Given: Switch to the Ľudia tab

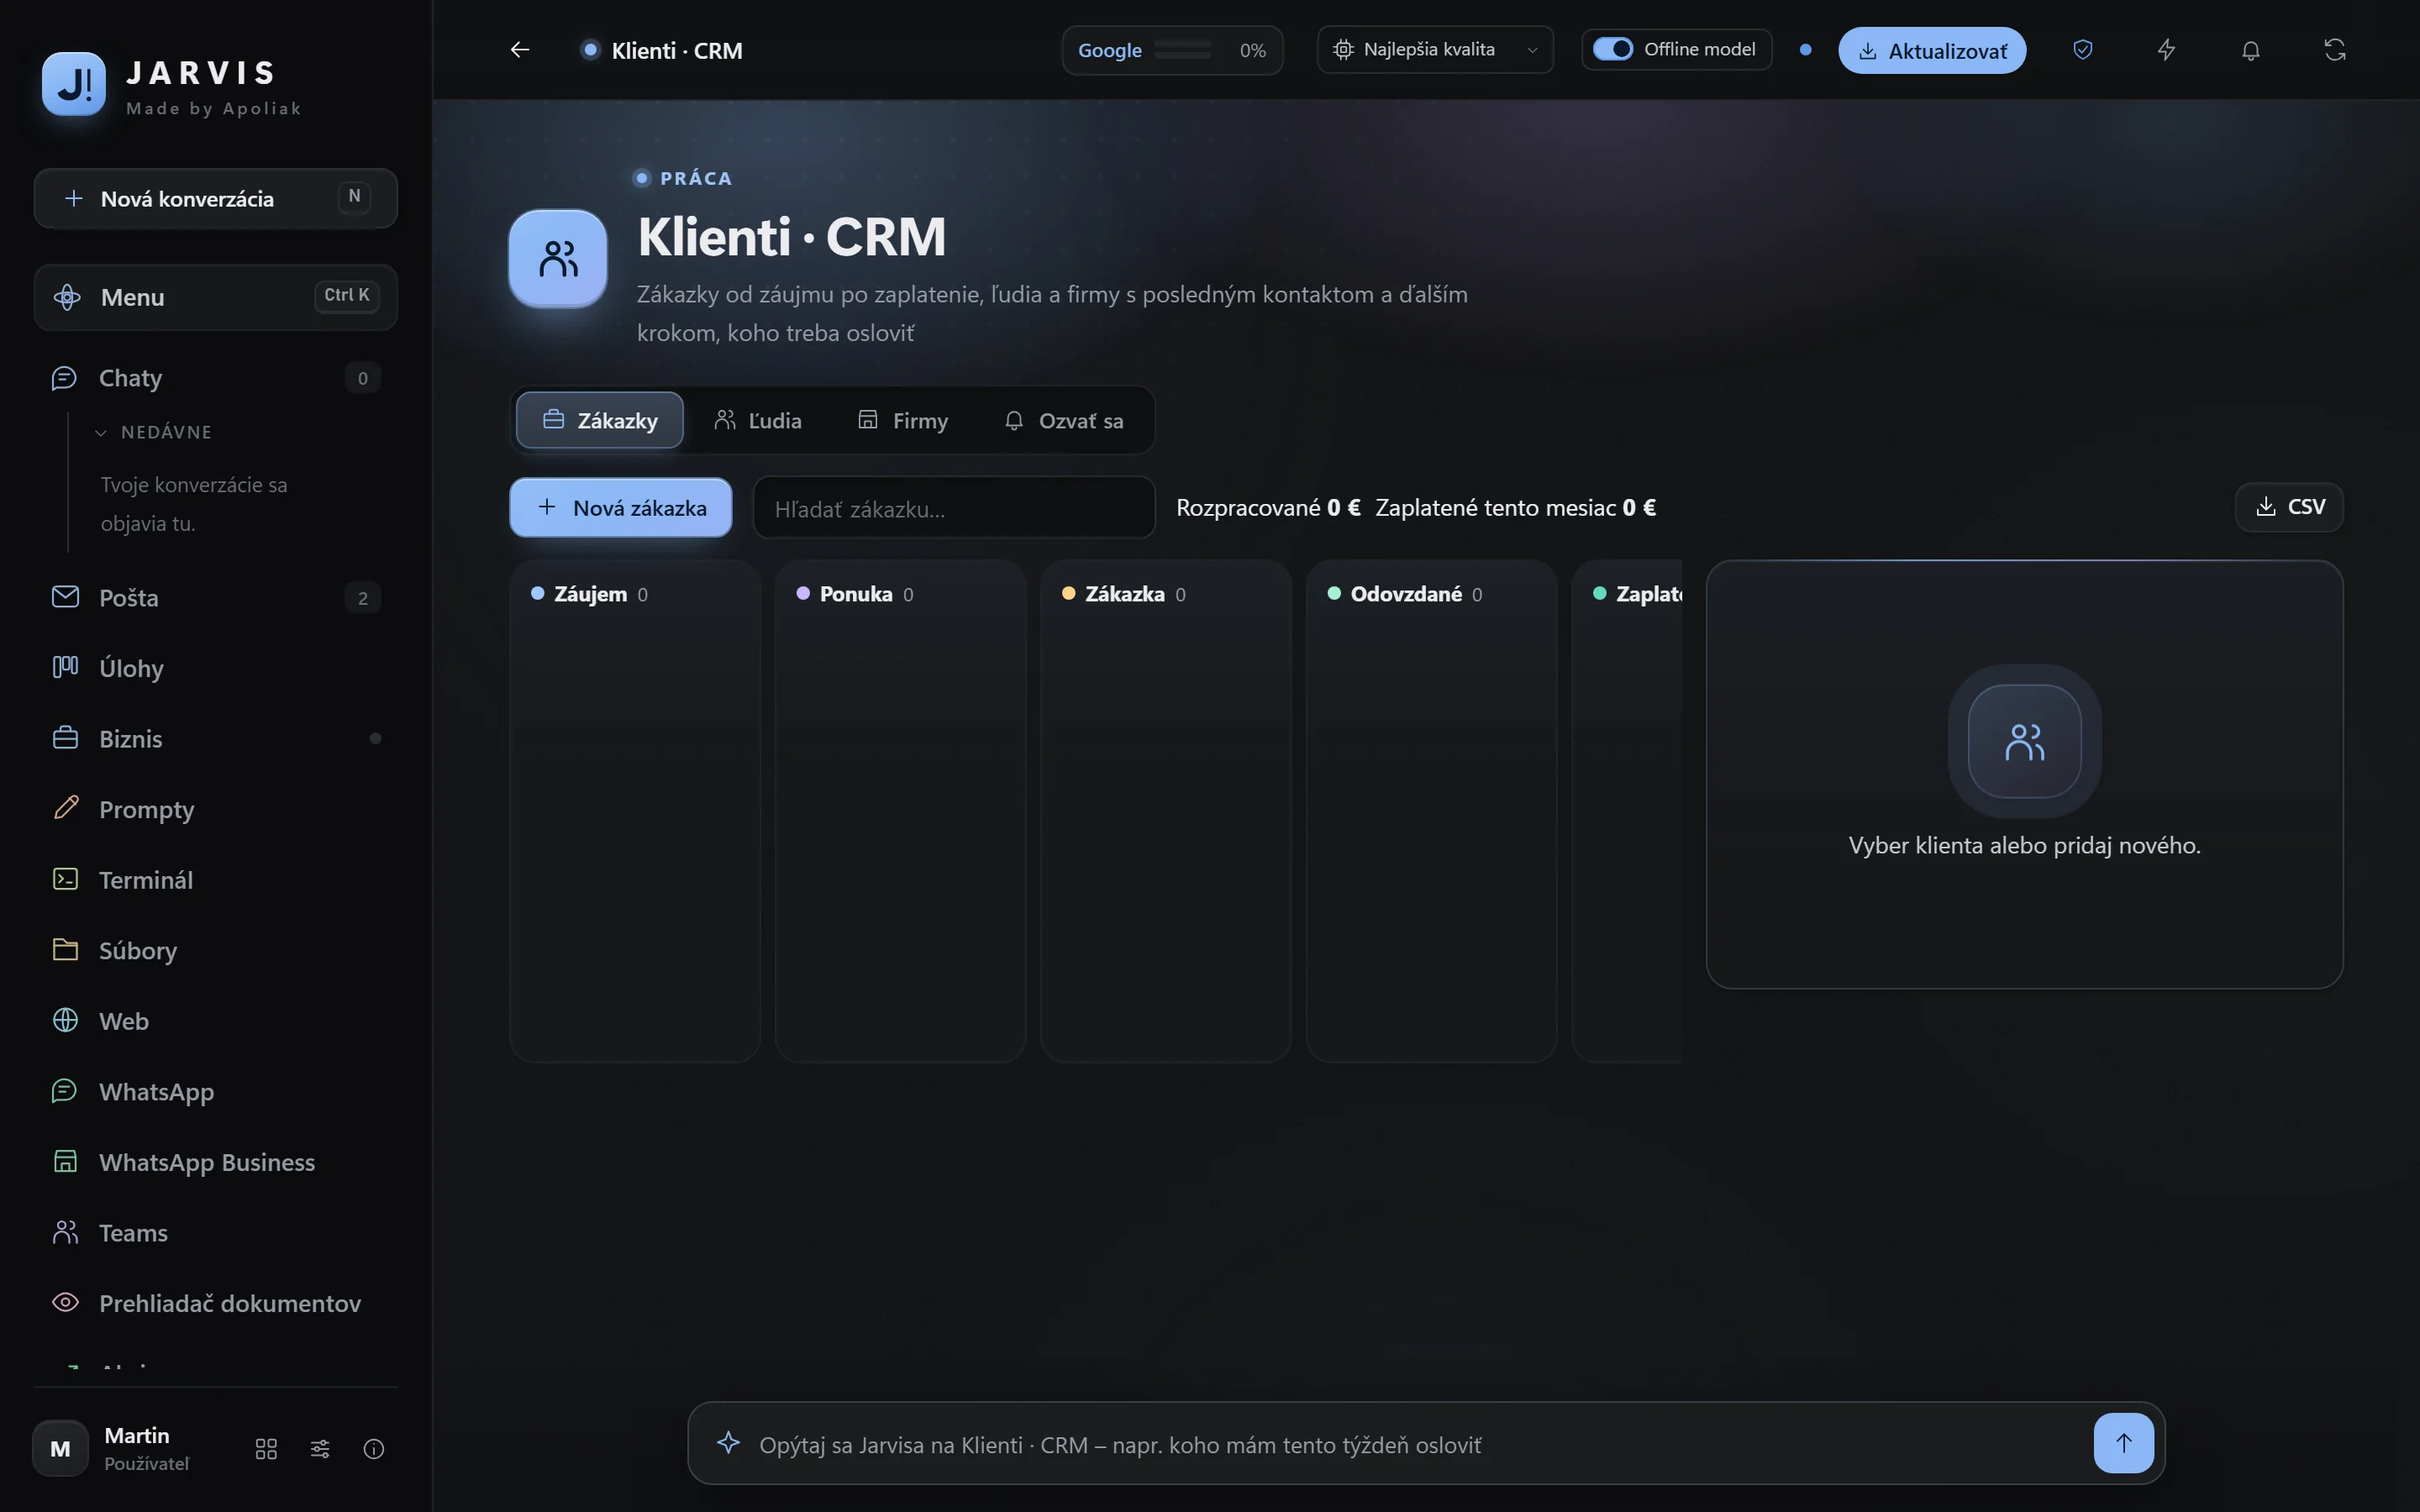Looking at the screenshot, I should coord(758,420).
